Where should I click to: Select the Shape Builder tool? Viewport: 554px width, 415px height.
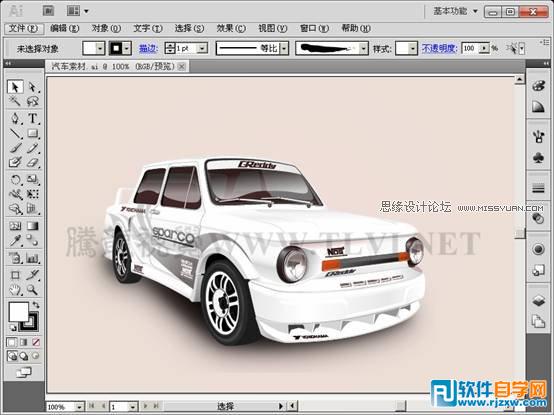point(15,209)
